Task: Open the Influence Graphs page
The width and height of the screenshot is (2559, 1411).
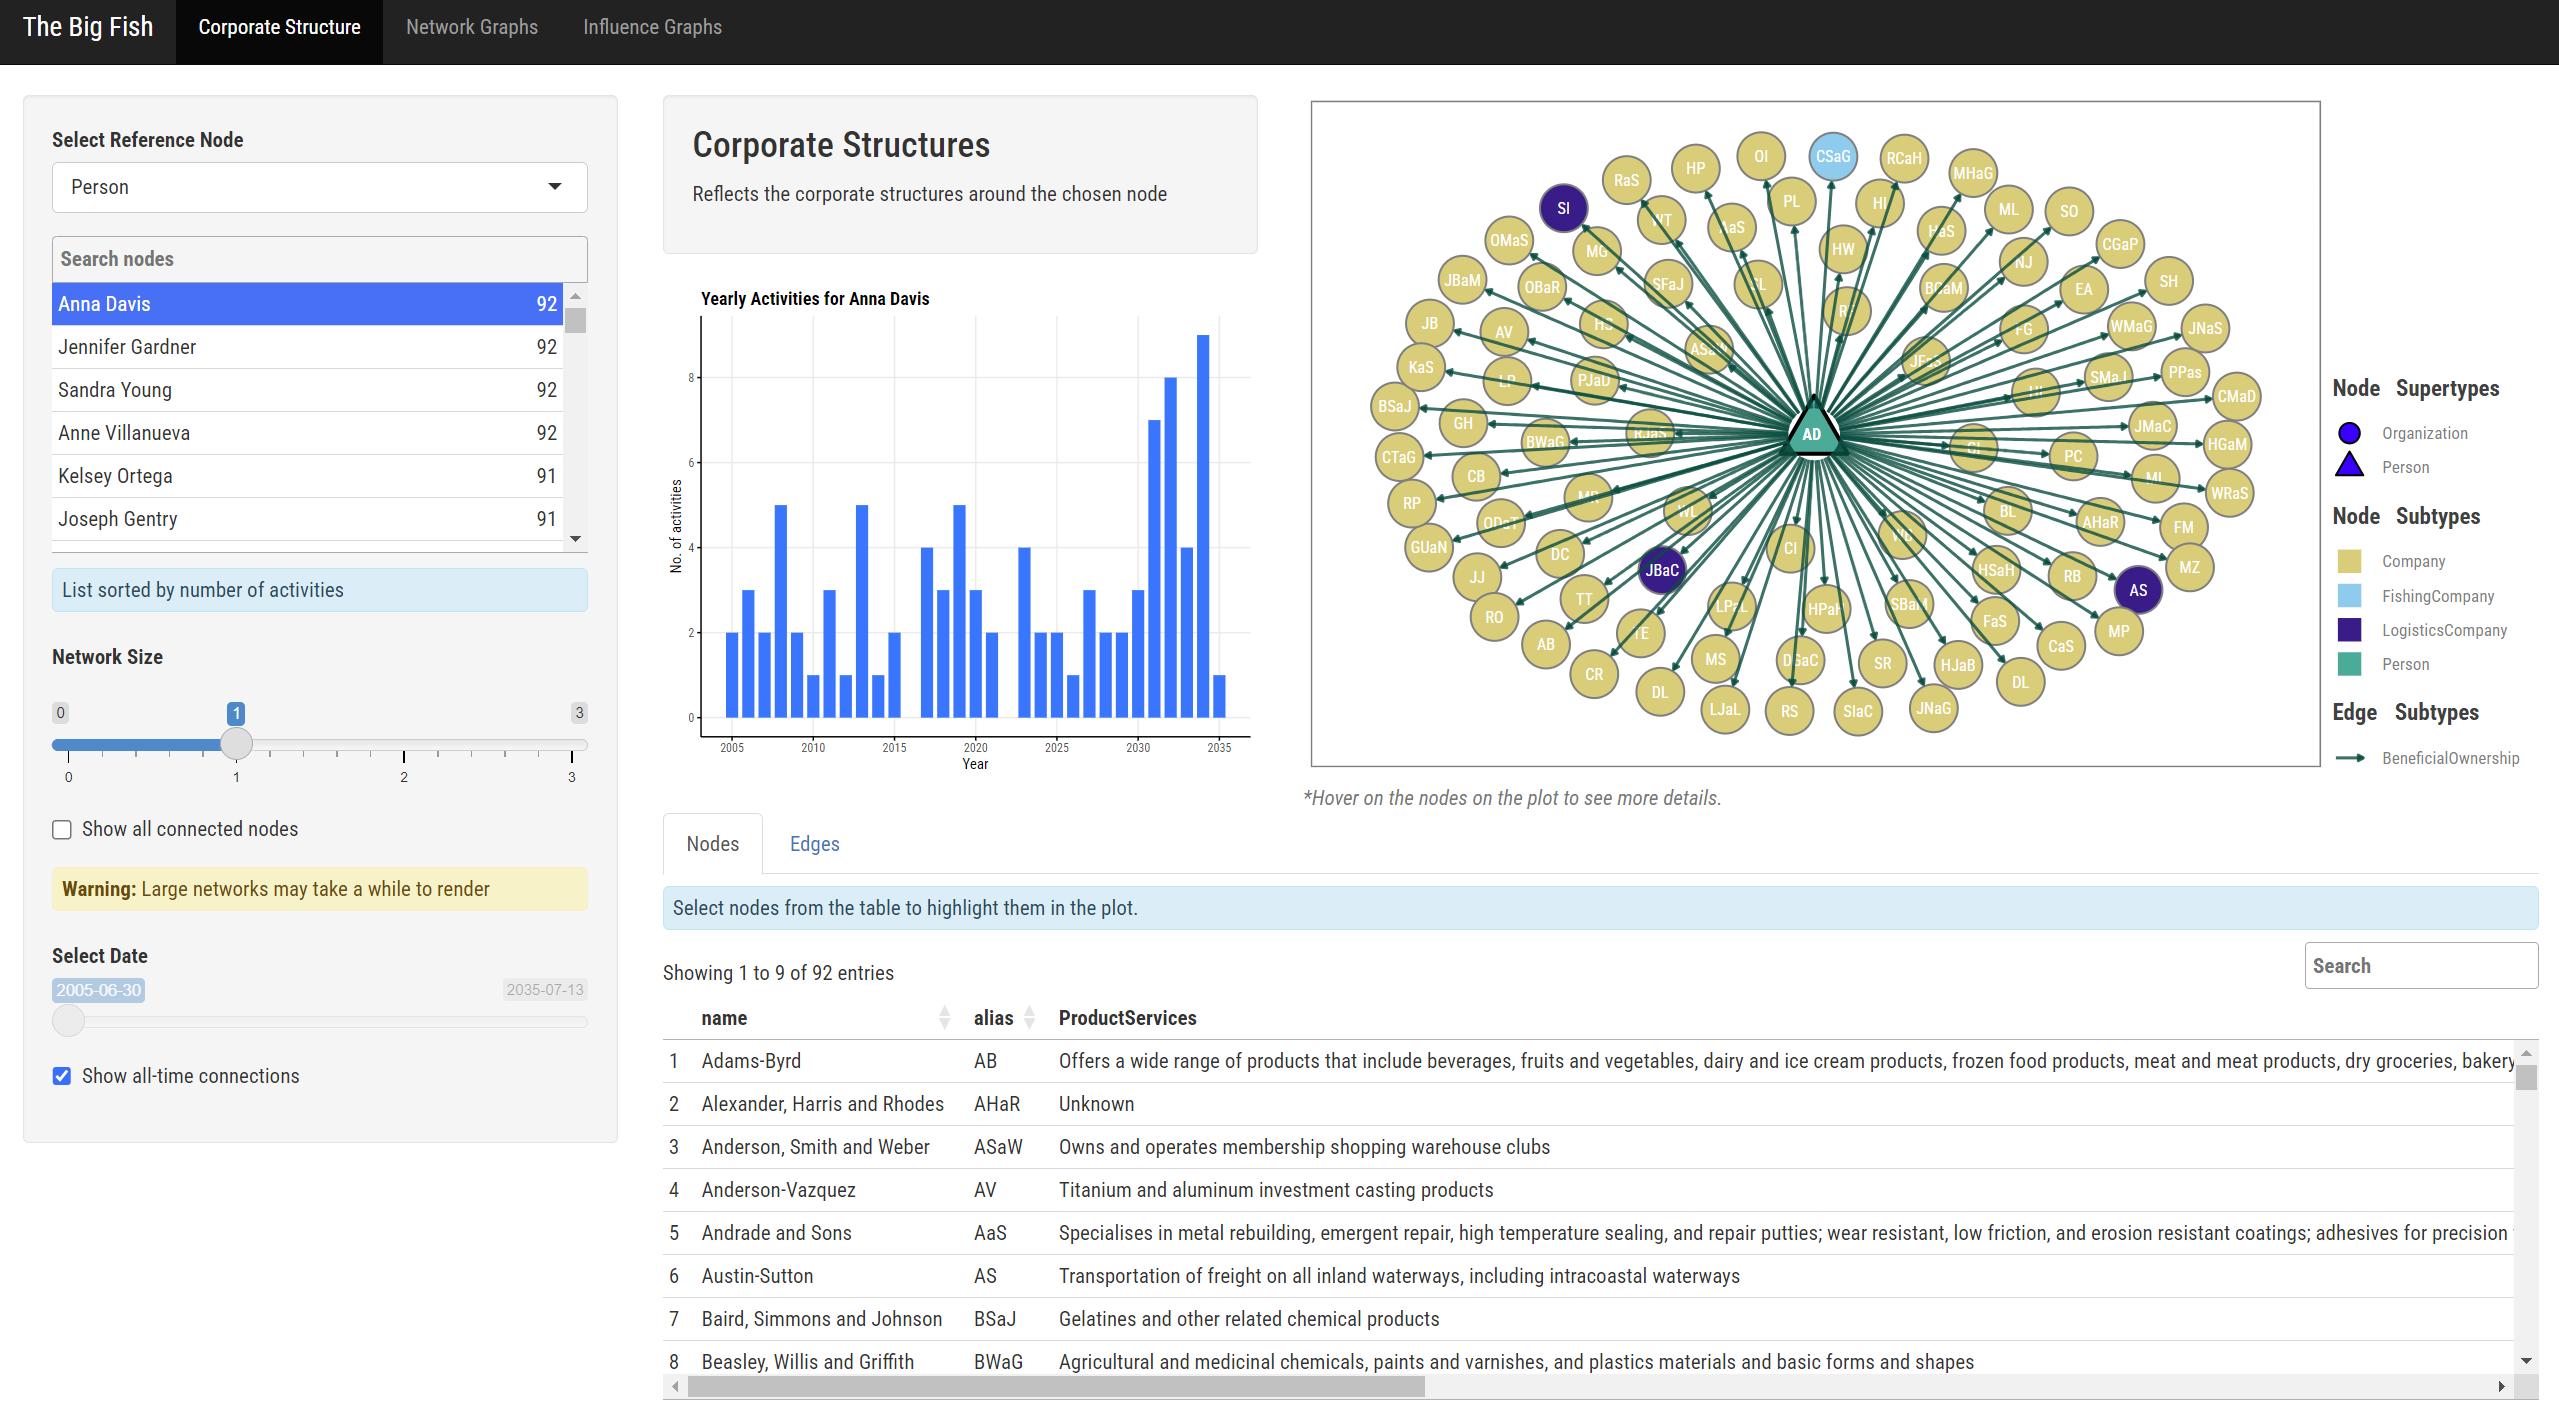Action: coord(652,27)
